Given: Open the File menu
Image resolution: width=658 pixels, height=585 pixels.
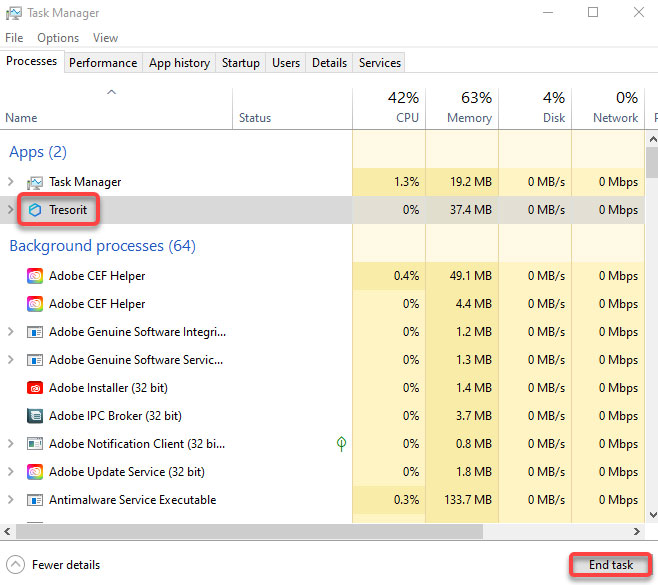Looking at the screenshot, I should point(14,38).
